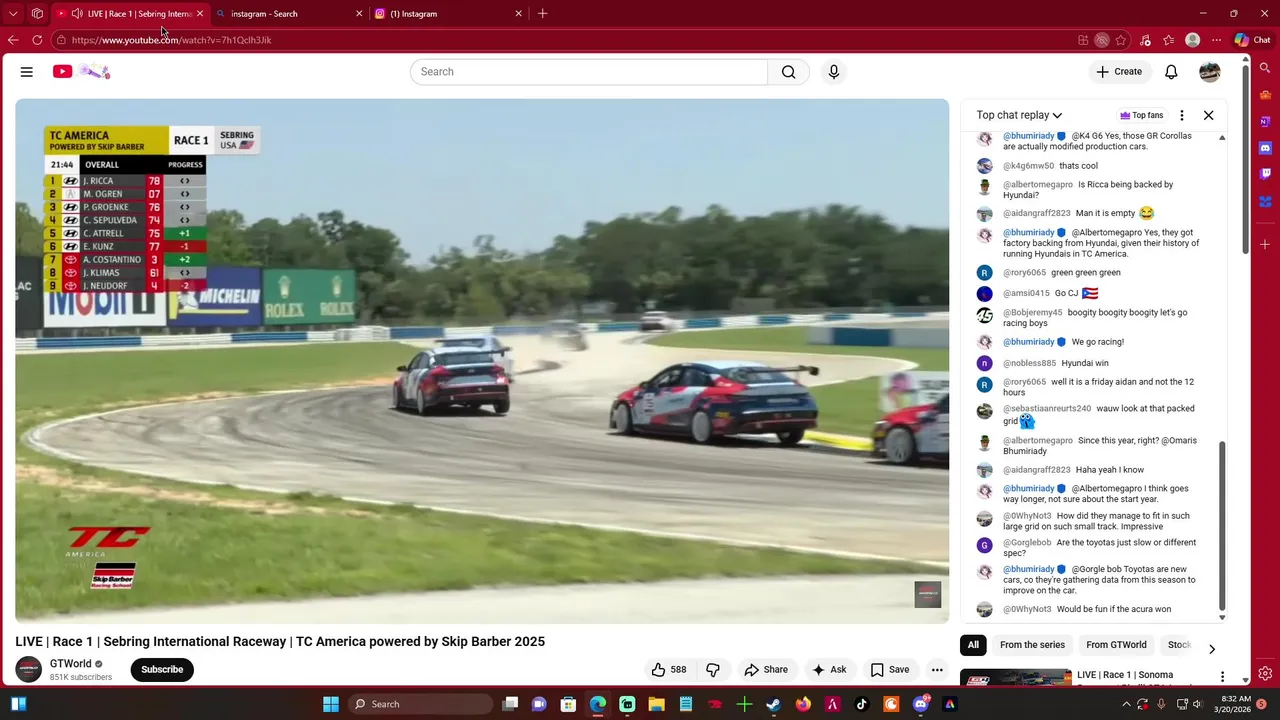
Task: Expand the filter chips with right arrow
Action: point(1212,648)
